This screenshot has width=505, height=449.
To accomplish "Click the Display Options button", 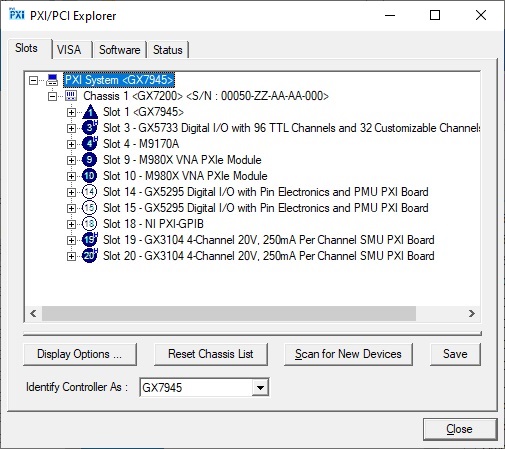I will [80, 354].
